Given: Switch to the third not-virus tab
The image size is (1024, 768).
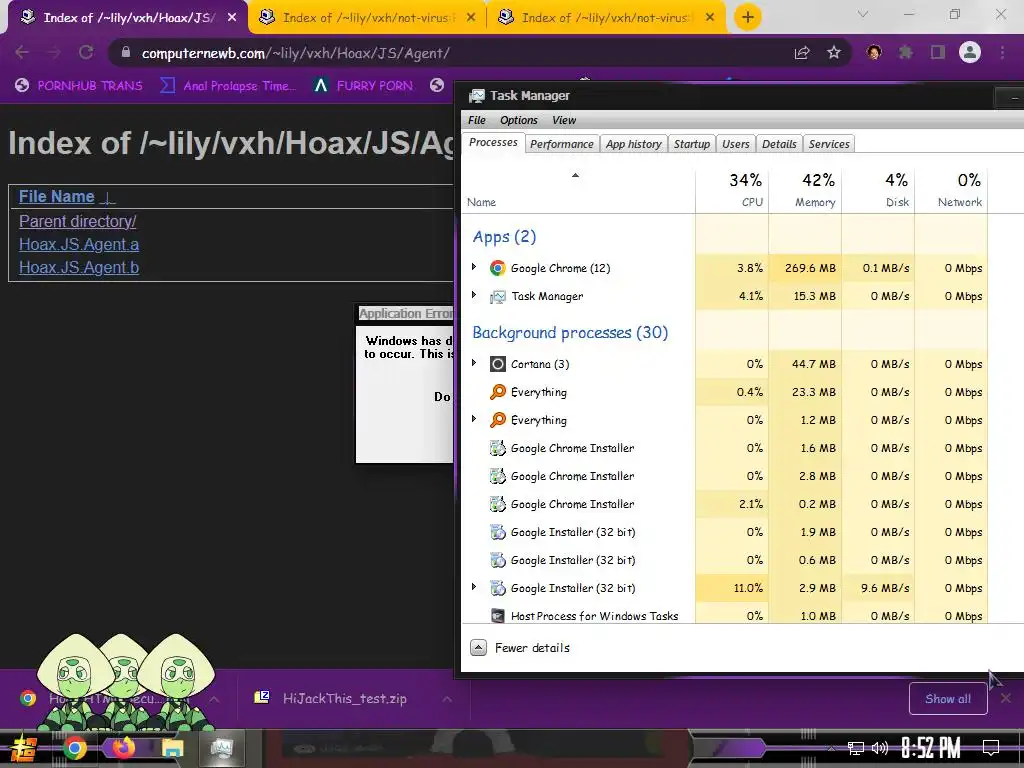Looking at the screenshot, I should pyautogui.click(x=607, y=18).
